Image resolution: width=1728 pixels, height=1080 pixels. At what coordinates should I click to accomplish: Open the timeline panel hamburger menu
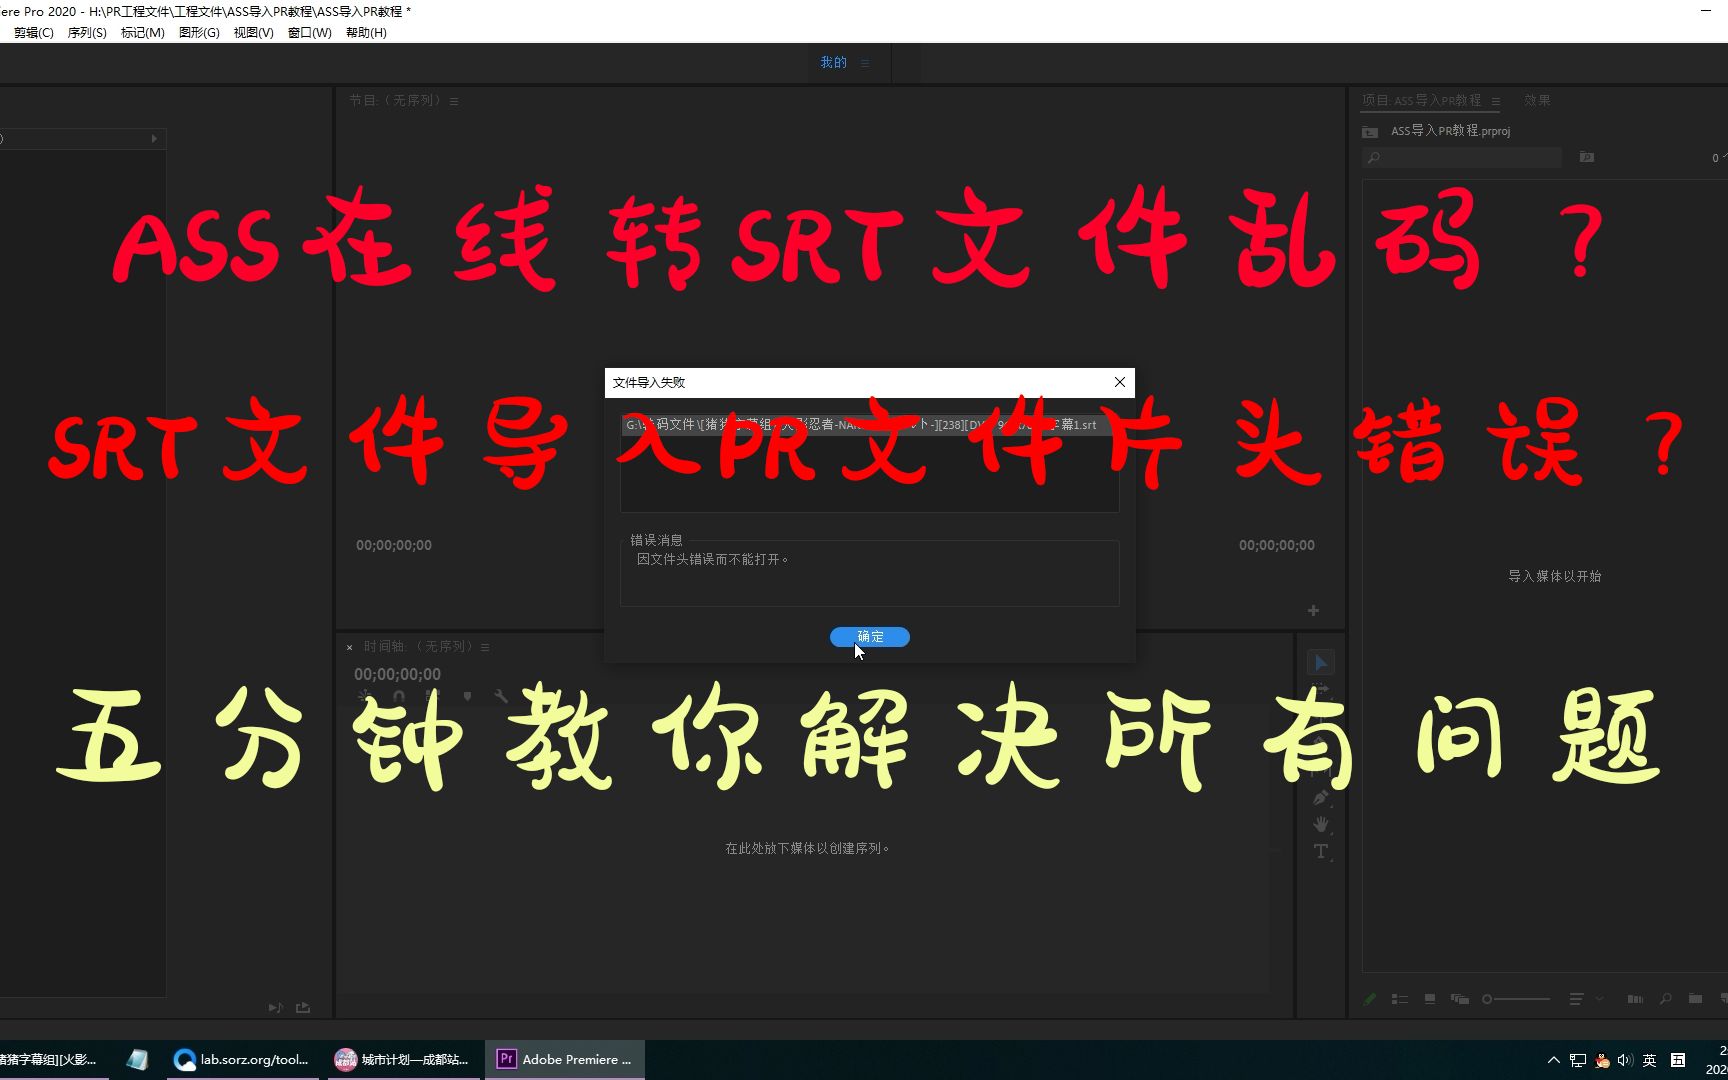pyautogui.click(x=485, y=647)
